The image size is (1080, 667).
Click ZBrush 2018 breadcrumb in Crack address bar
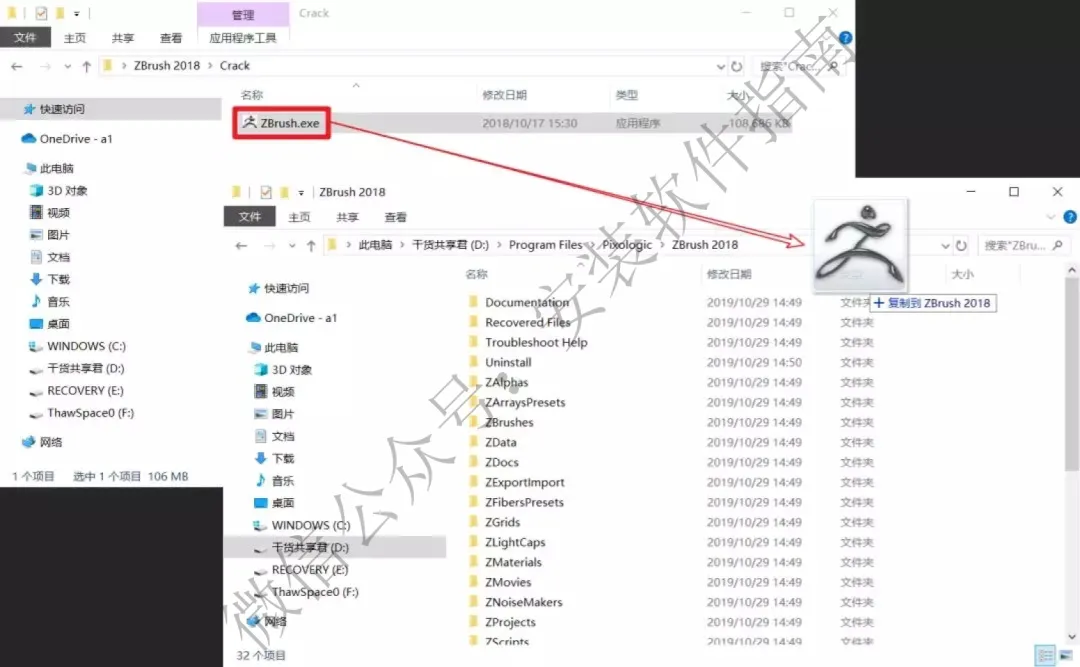click(167, 65)
